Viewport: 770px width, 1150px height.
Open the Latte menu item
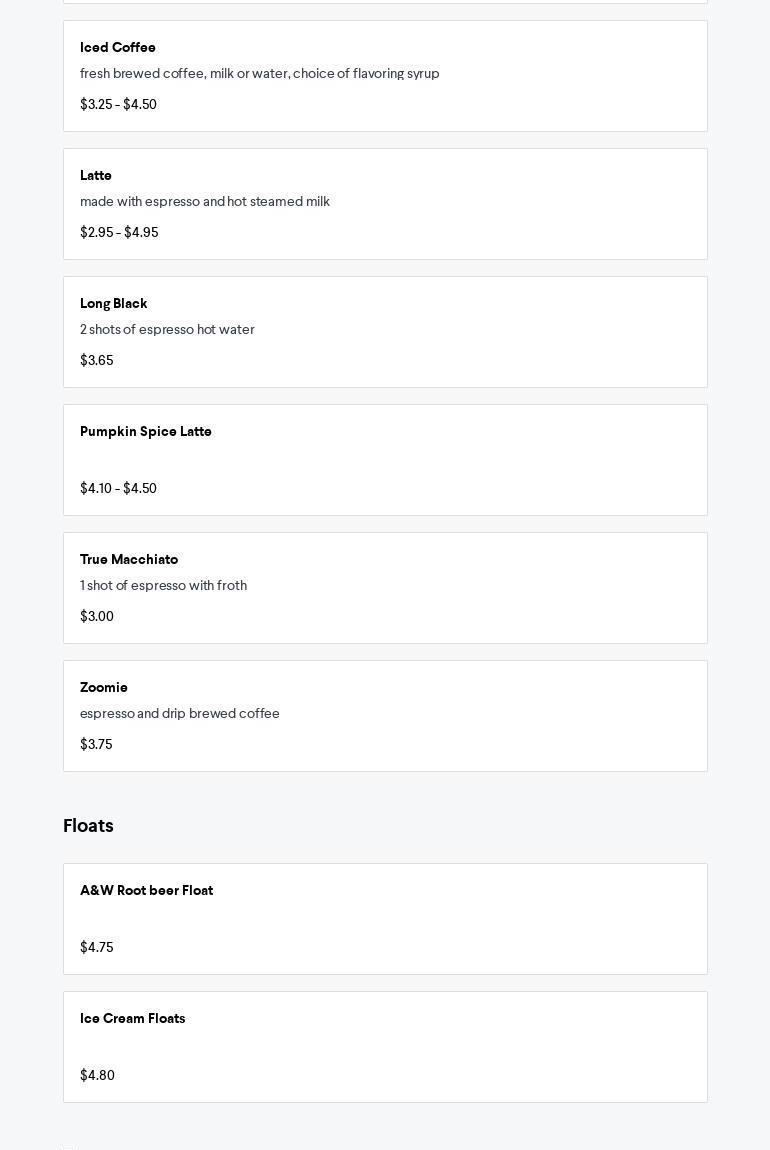coord(96,176)
